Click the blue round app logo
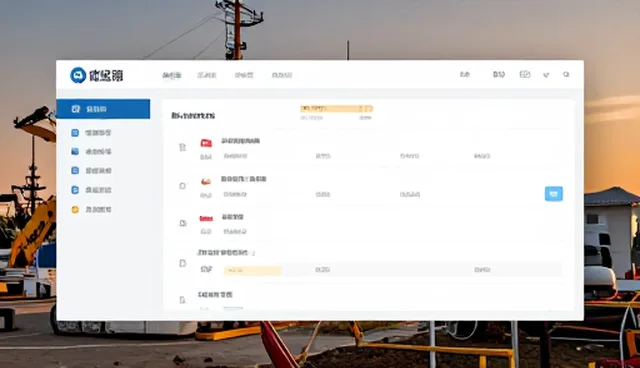Image resolution: width=640 pixels, height=368 pixels. [x=78, y=75]
